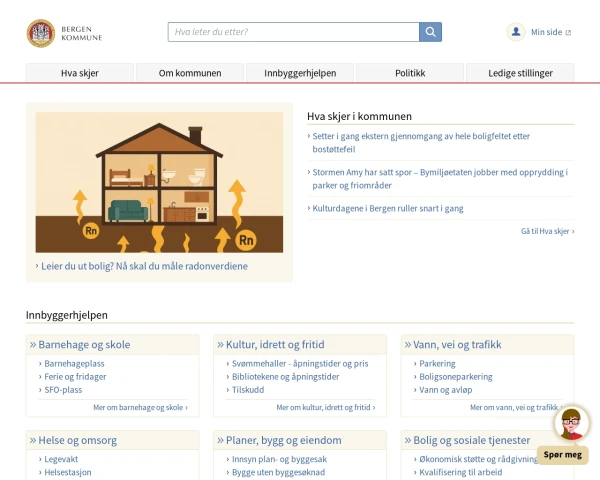600x480 pixels.
Task: Open the Innbyggerhjelpen tab
Action: pos(300,73)
